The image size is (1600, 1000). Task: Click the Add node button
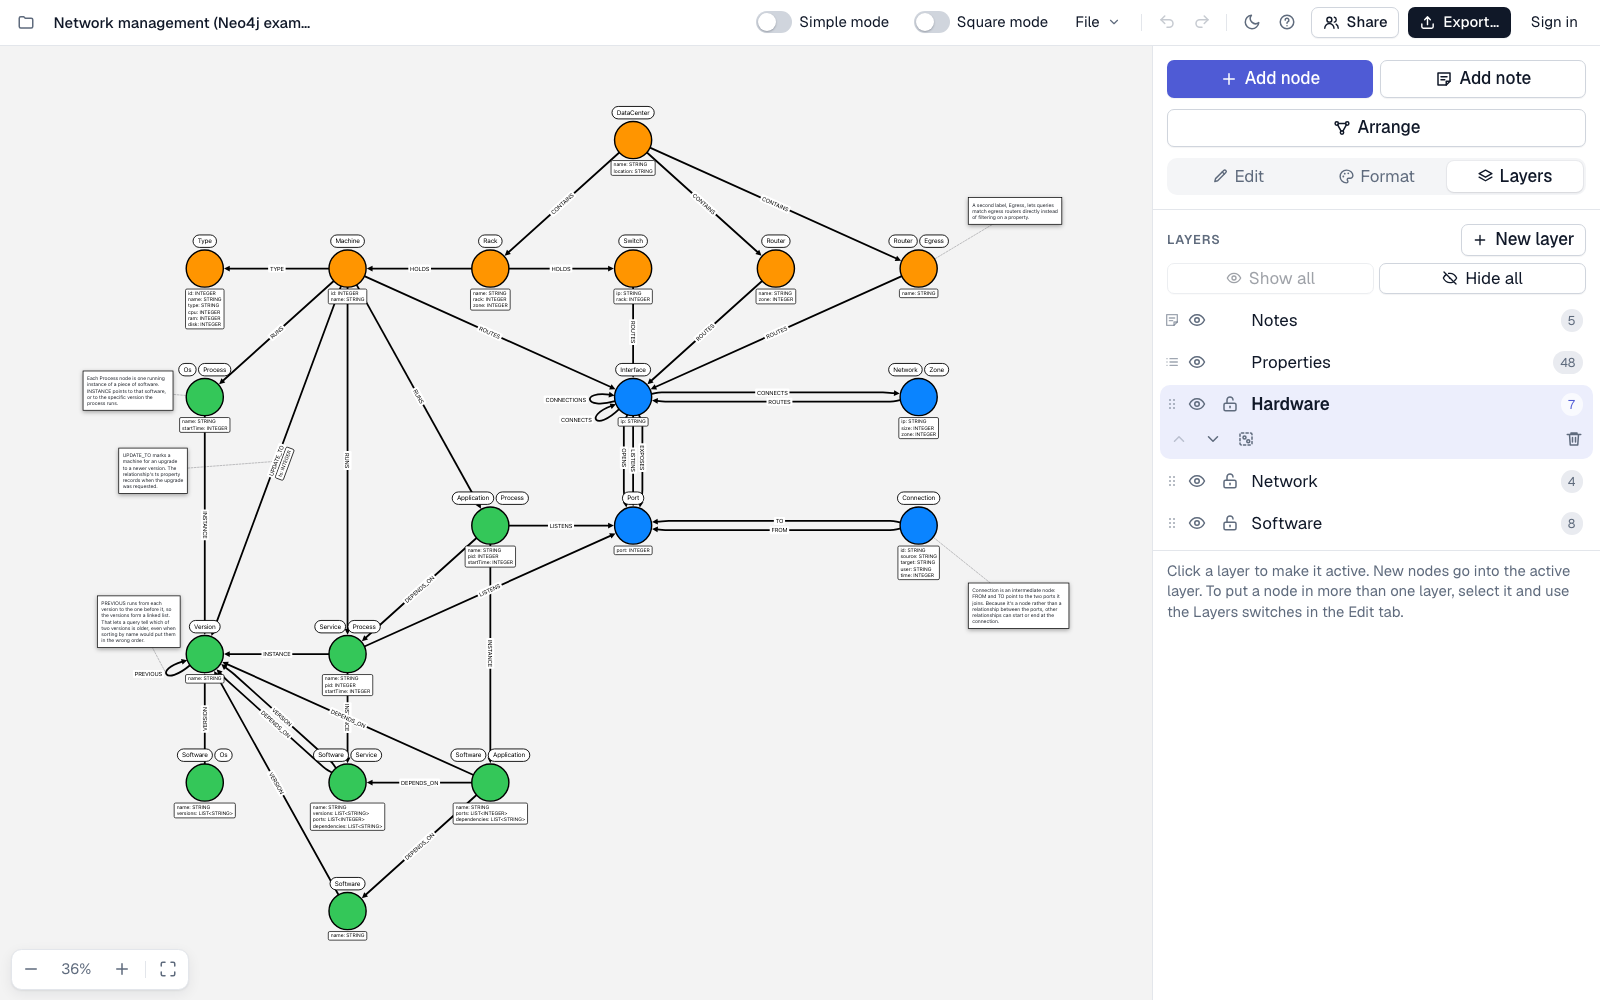click(x=1270, y=79)
